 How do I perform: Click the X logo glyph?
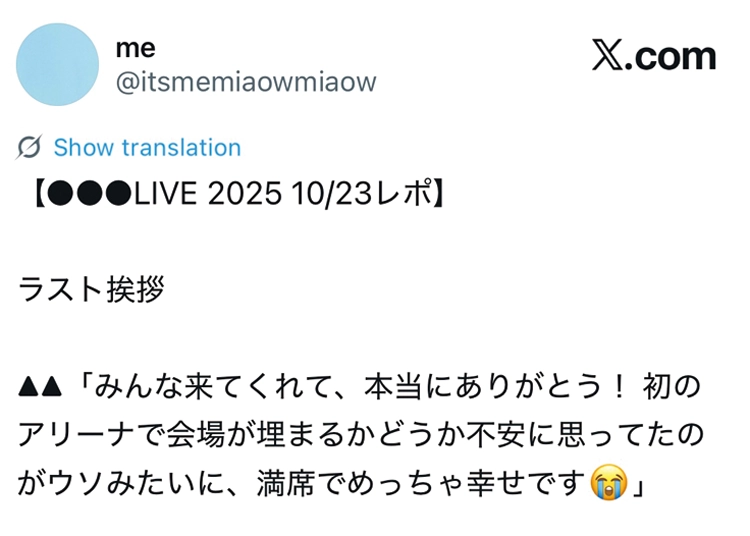(607, 55)
